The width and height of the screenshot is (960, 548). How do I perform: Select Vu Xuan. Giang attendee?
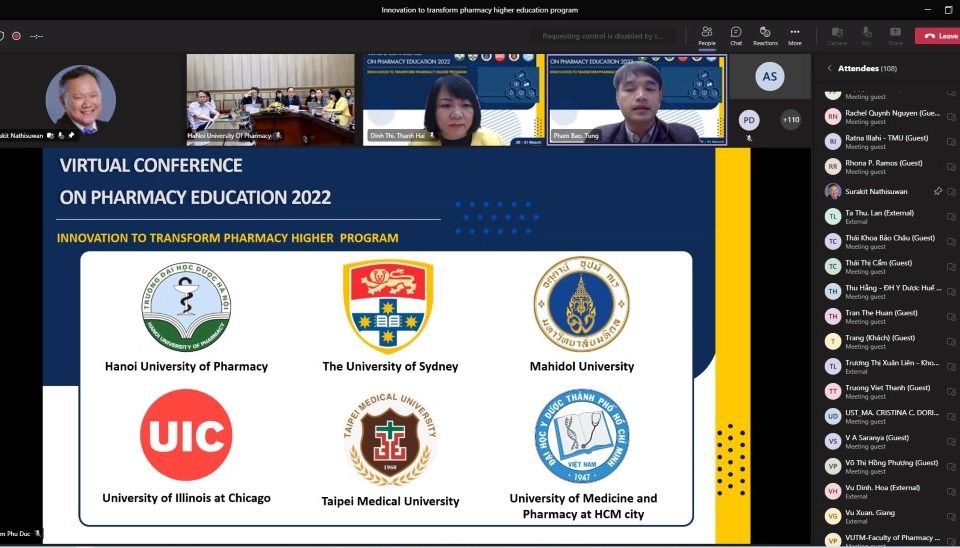(886, 517)
